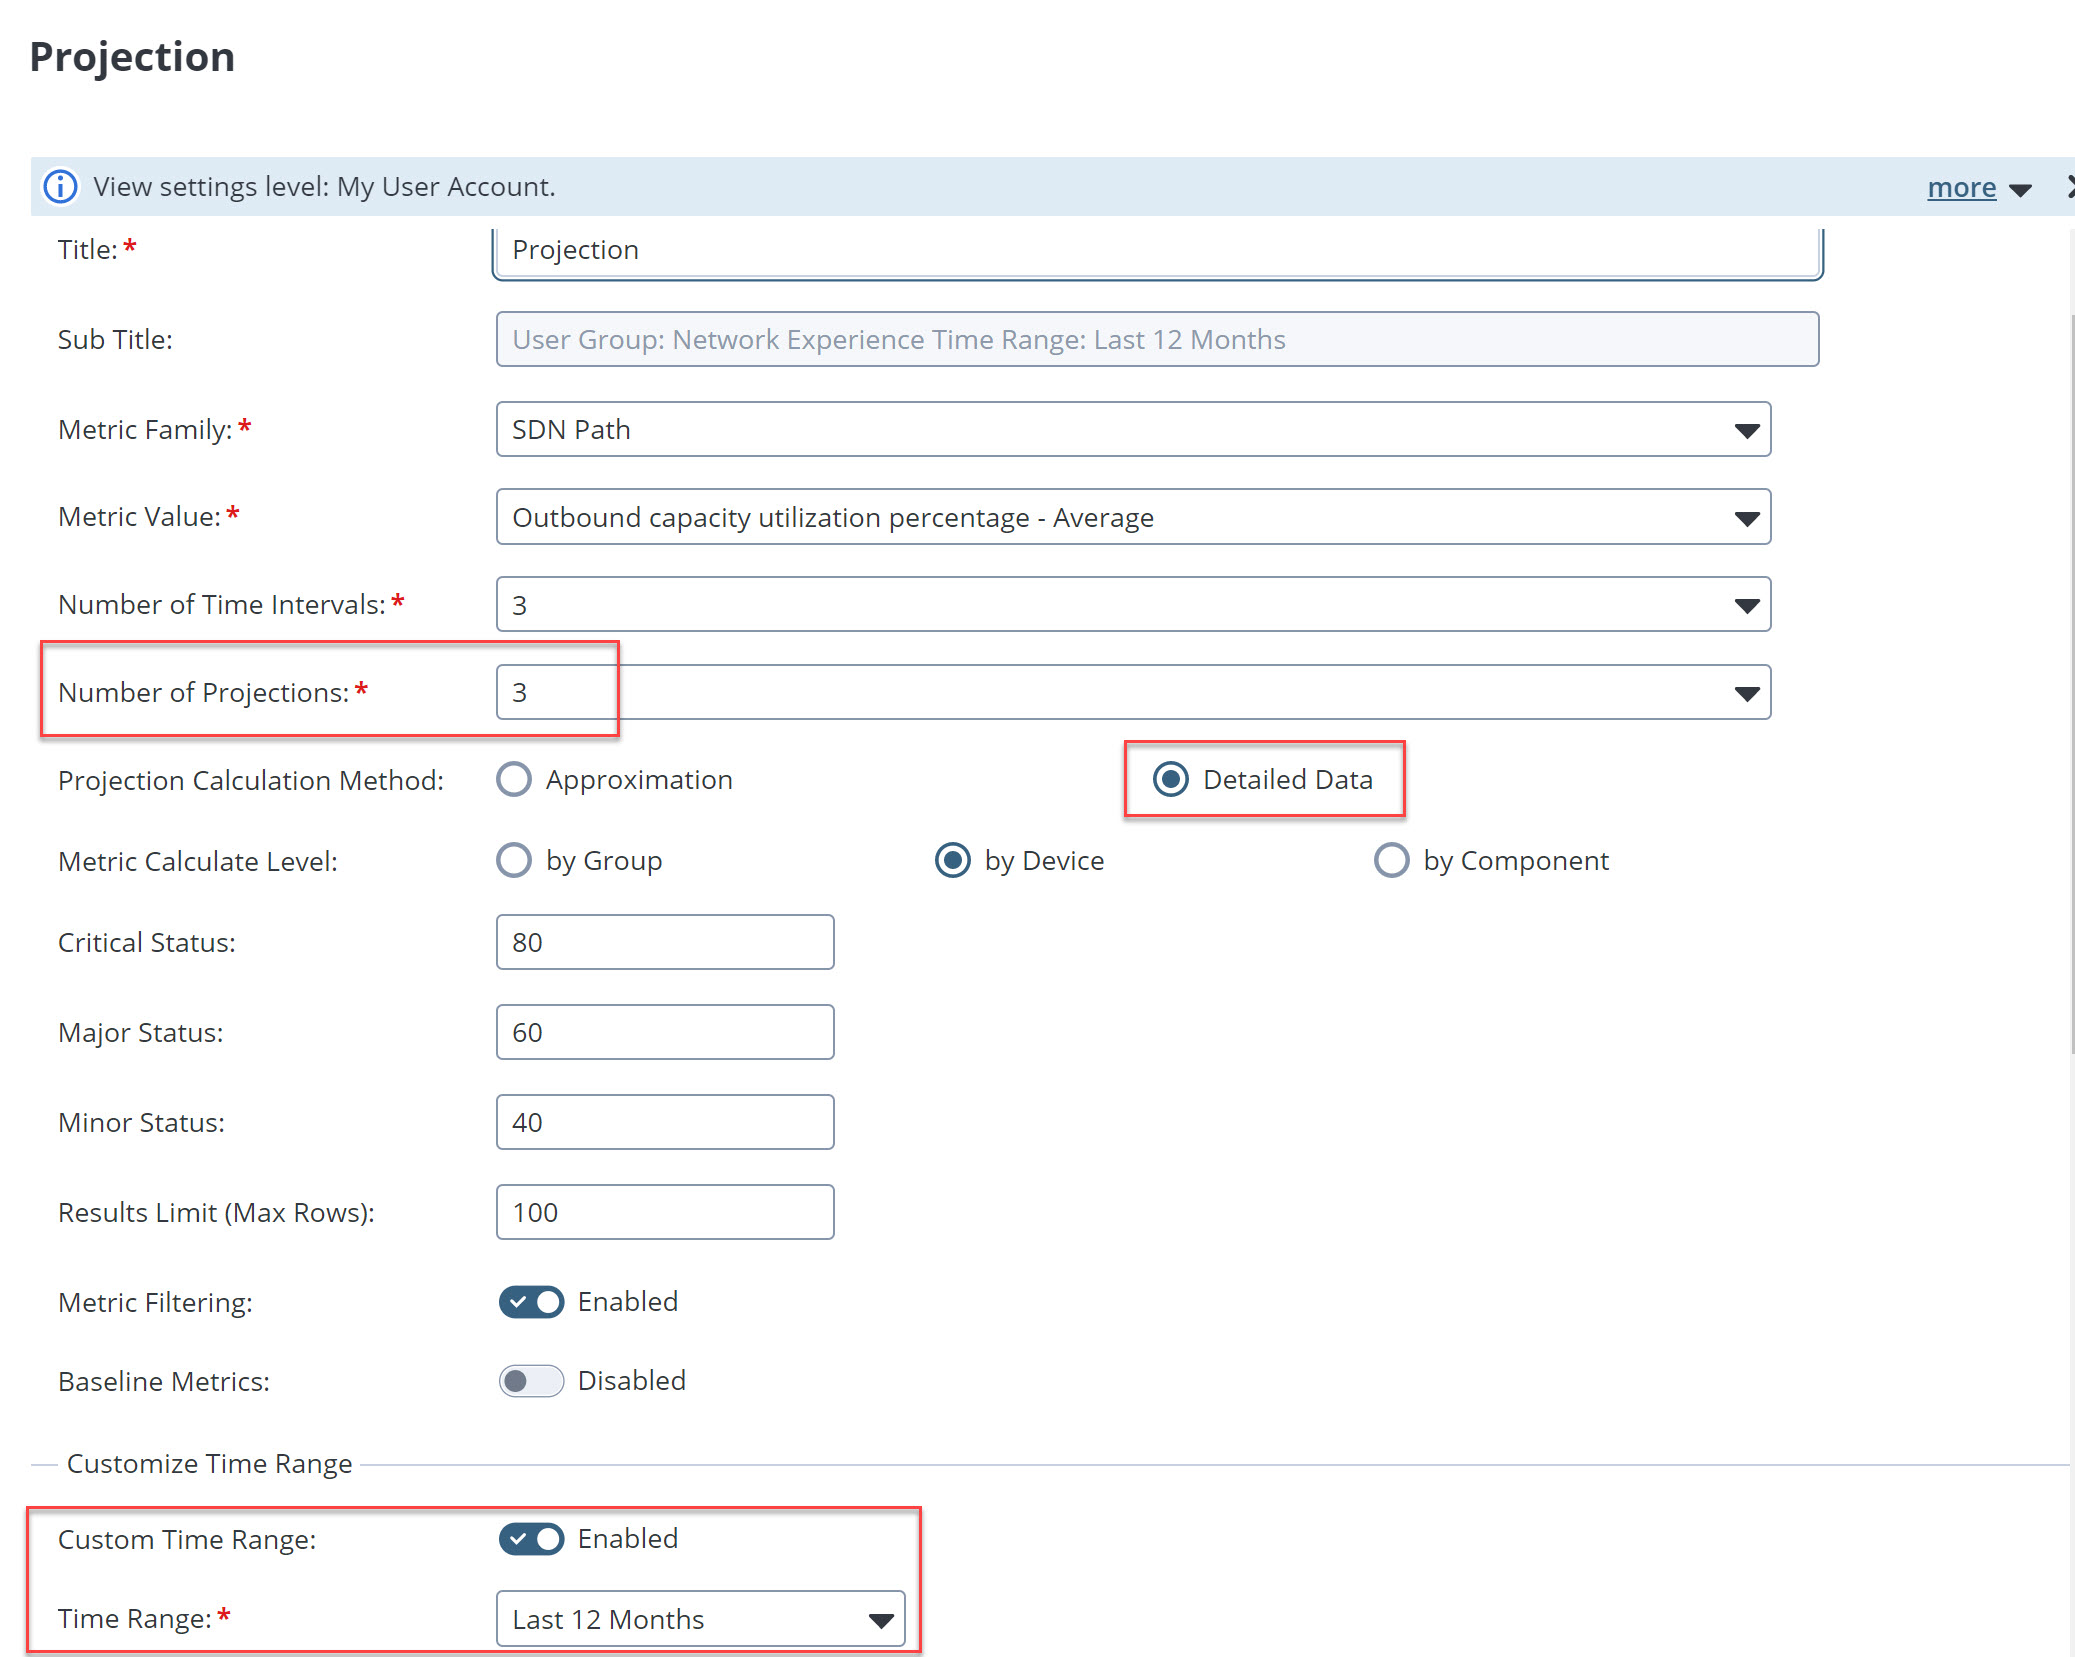Click the 'Customize Time Range' section heading
Viewport: 2075px width, 1657px height.
click(x=209, y=1464)
